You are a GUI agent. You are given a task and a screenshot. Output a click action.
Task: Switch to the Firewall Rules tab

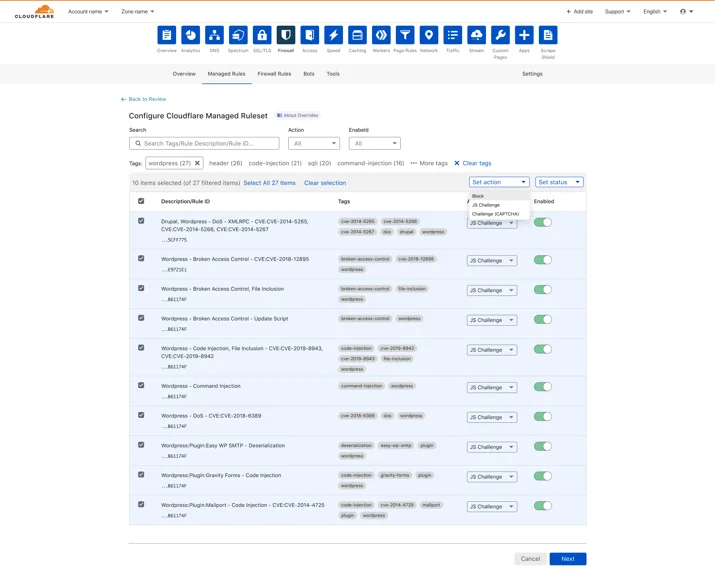(274, 74)
